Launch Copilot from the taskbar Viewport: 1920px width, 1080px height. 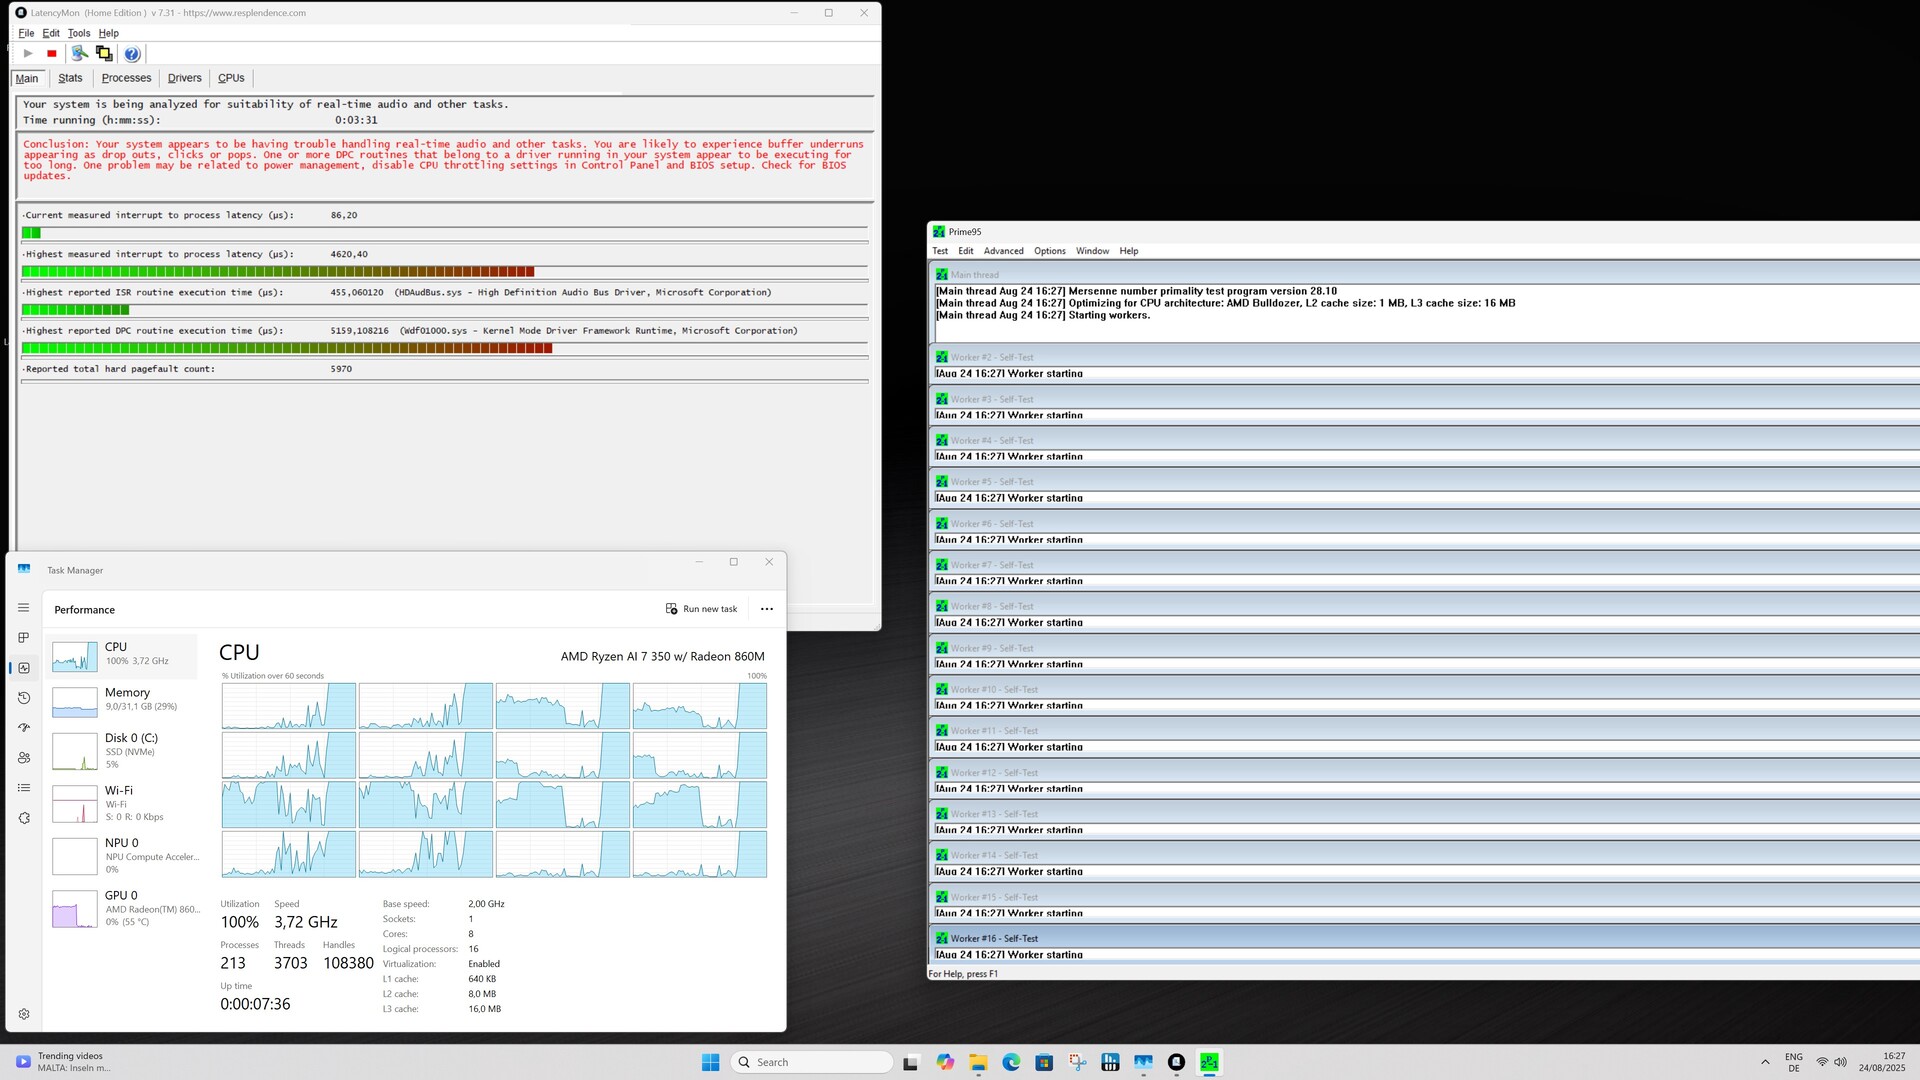(945, 1062)
